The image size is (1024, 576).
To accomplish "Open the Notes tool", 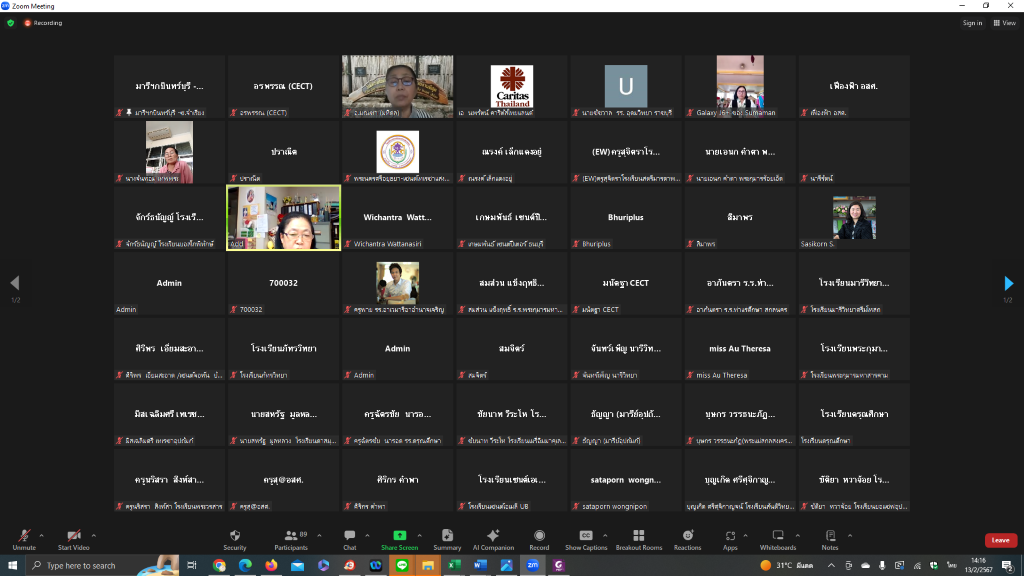I will pyautogui.click(x=830, y=539).
